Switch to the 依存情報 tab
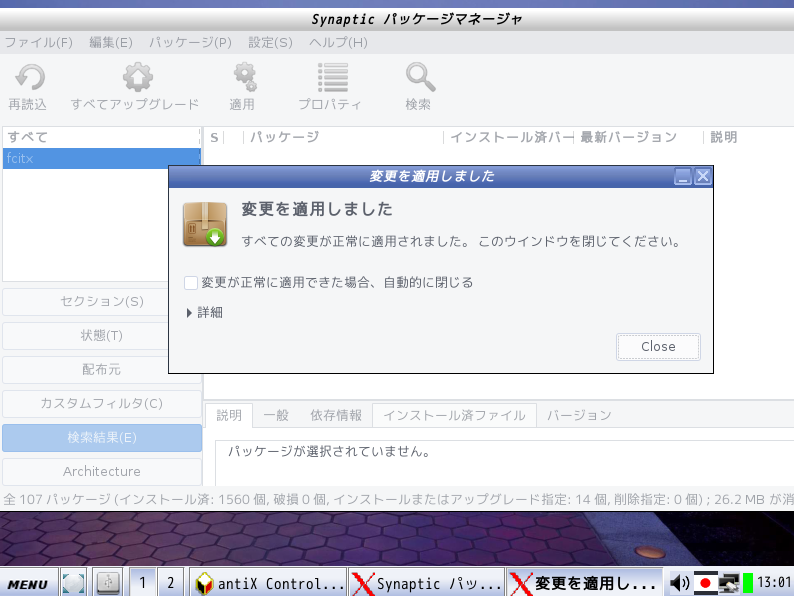This screenshot has height=596, width=794. (336, 416)
